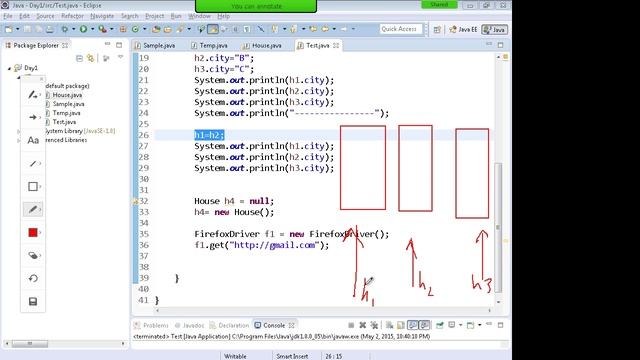Click the save annotation icon
The image size is (640, 360).
[33, 301]
